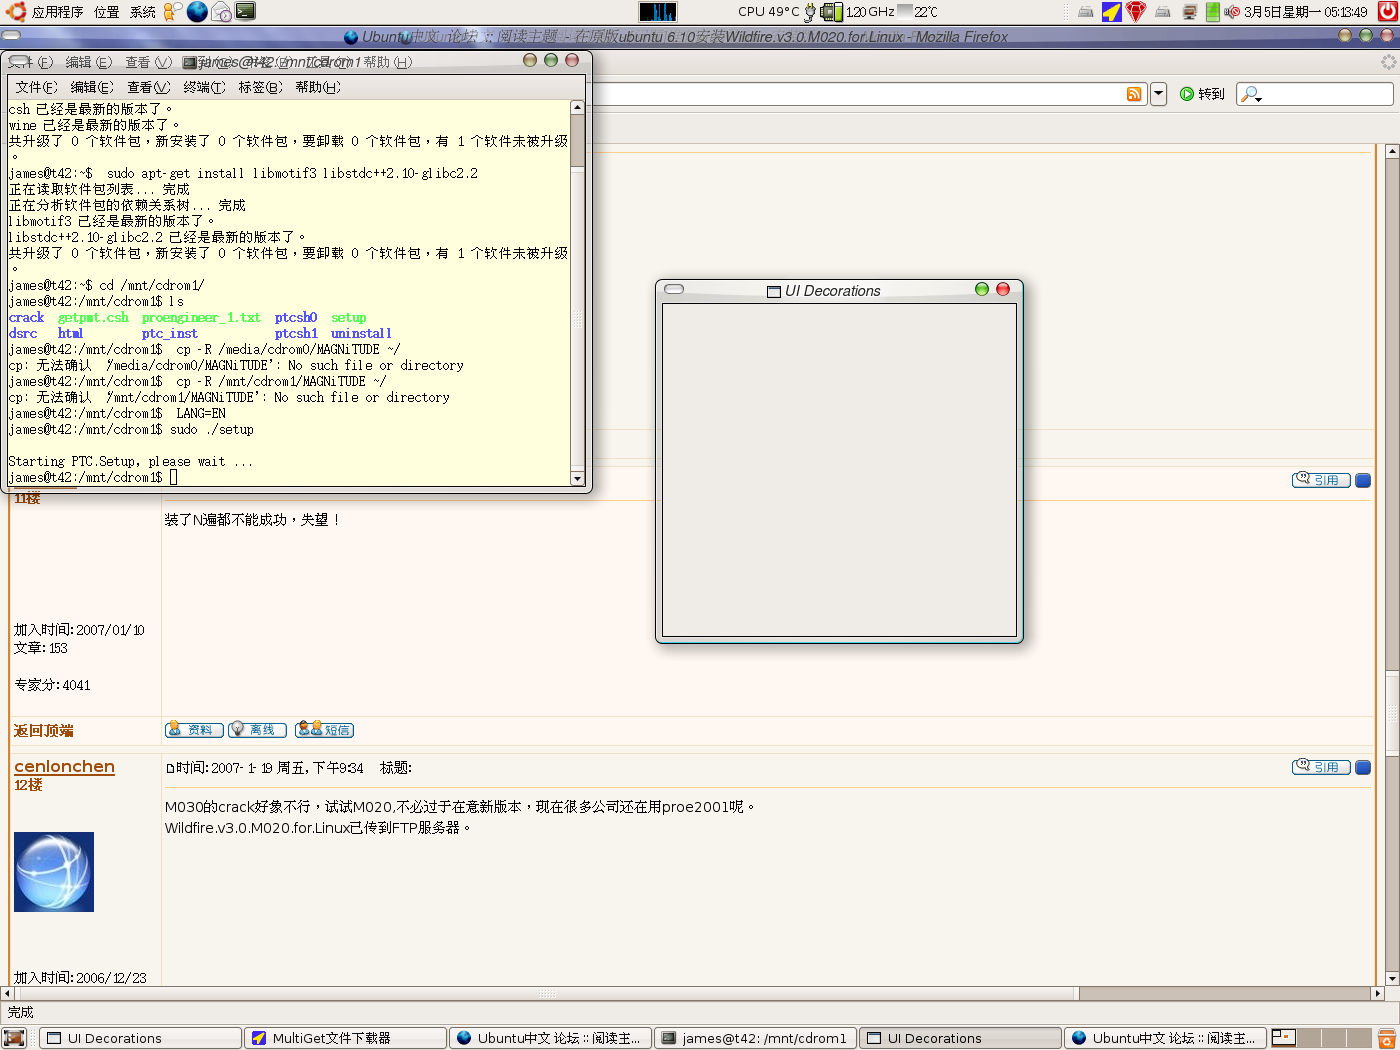Viewport: 1400px width, 1050px height.
Task: Launch terminal from the top panel icon
Action: click(x=245, y=12)
